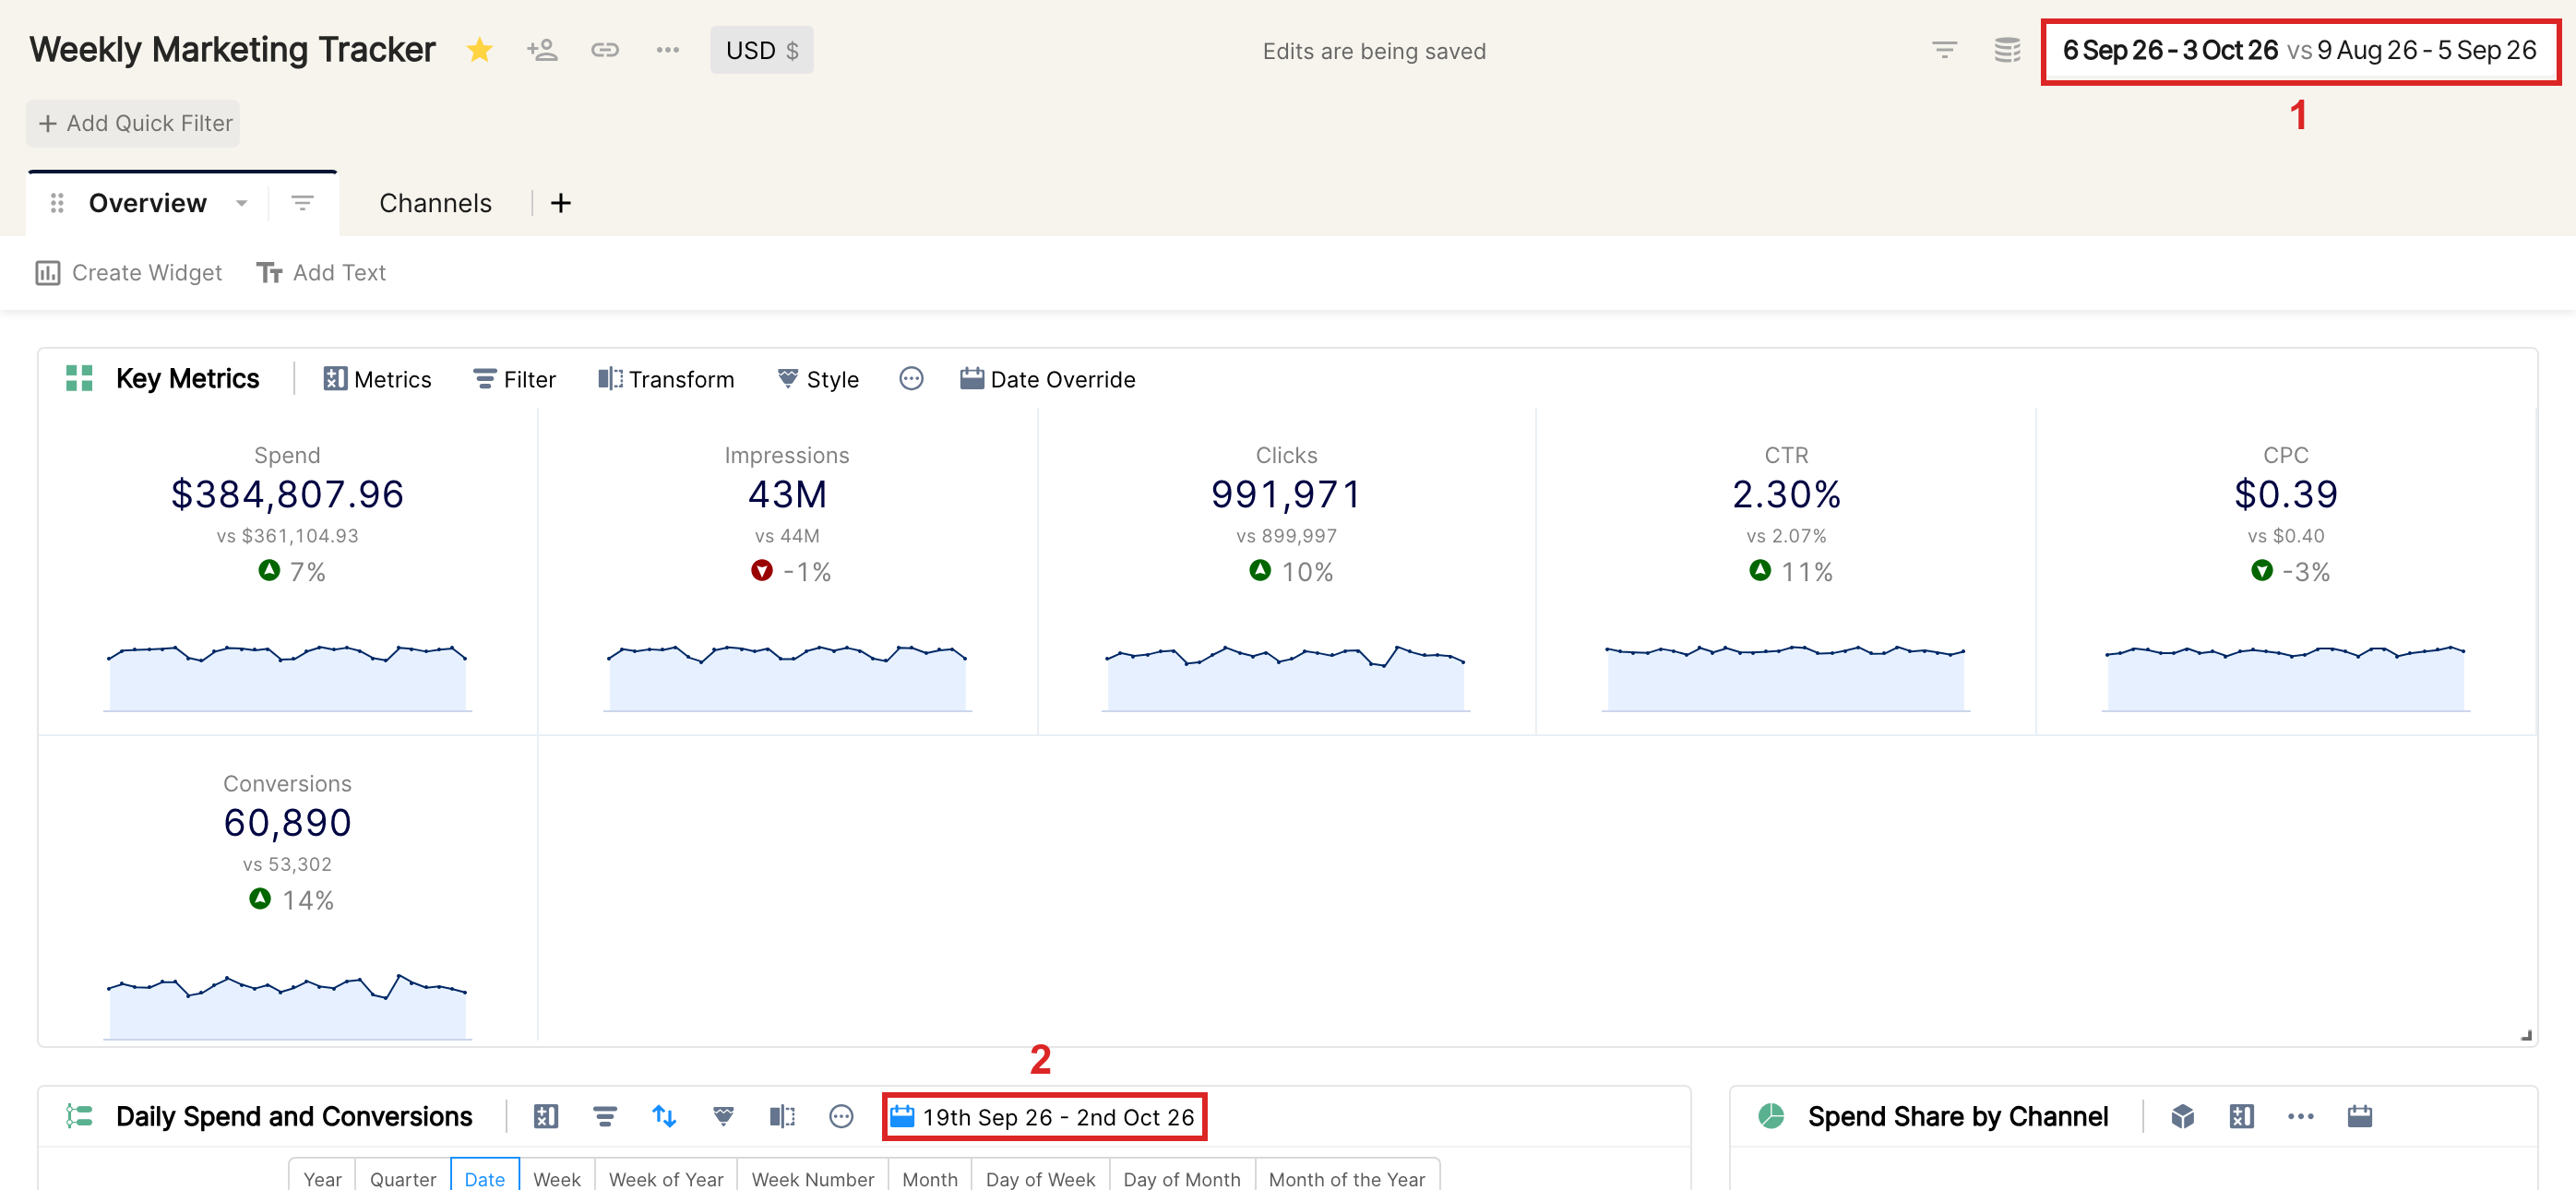Open the dashboard filter icon near date range
The height and width of the screenshot is (1190, 2576).
pyautogui.click(x=1944, y=50)
